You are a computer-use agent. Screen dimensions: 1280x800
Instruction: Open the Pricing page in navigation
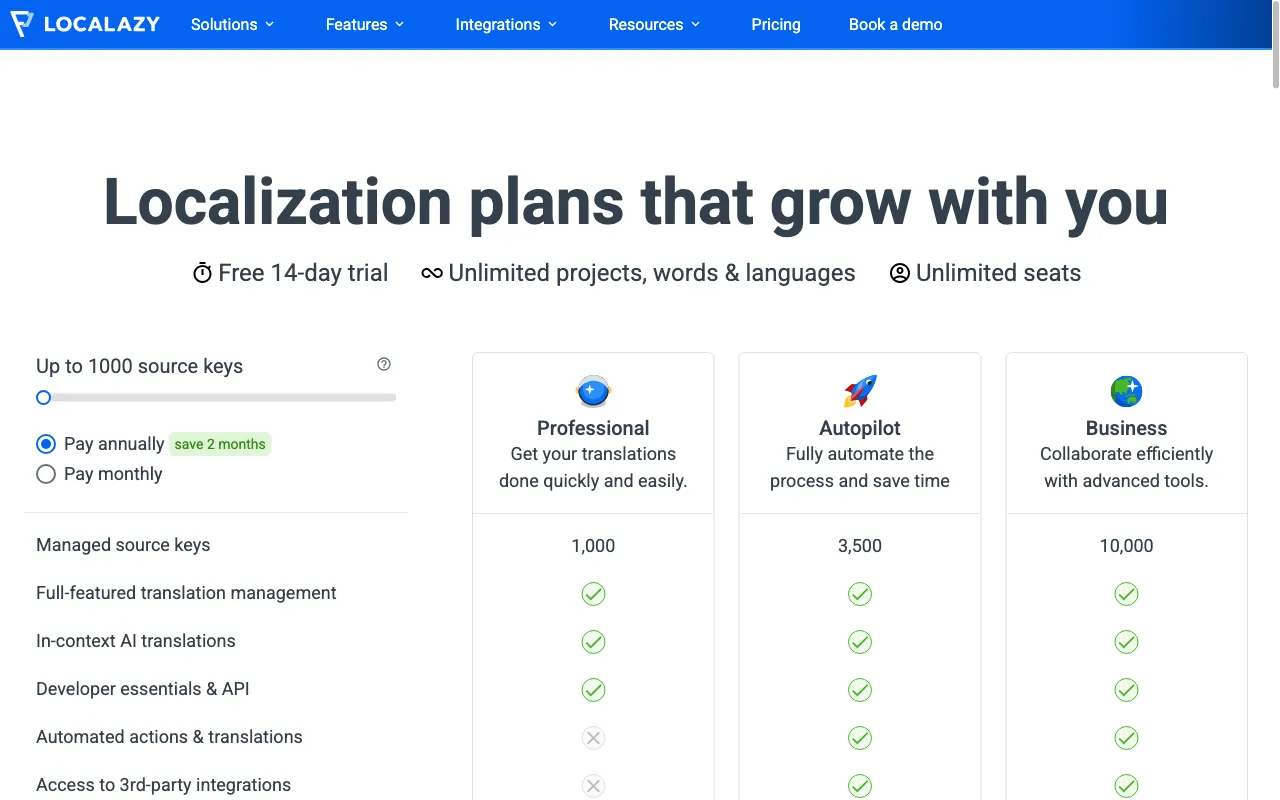coord(776,24)
